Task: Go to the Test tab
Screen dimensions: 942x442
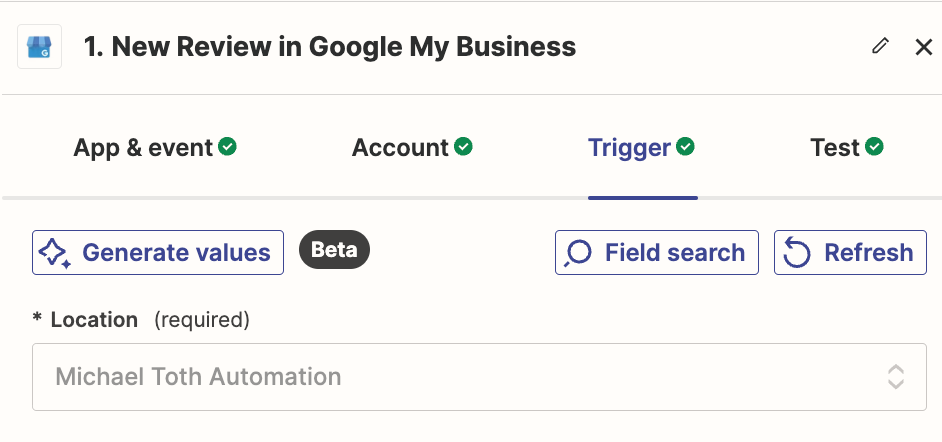Action: [835, 148]
